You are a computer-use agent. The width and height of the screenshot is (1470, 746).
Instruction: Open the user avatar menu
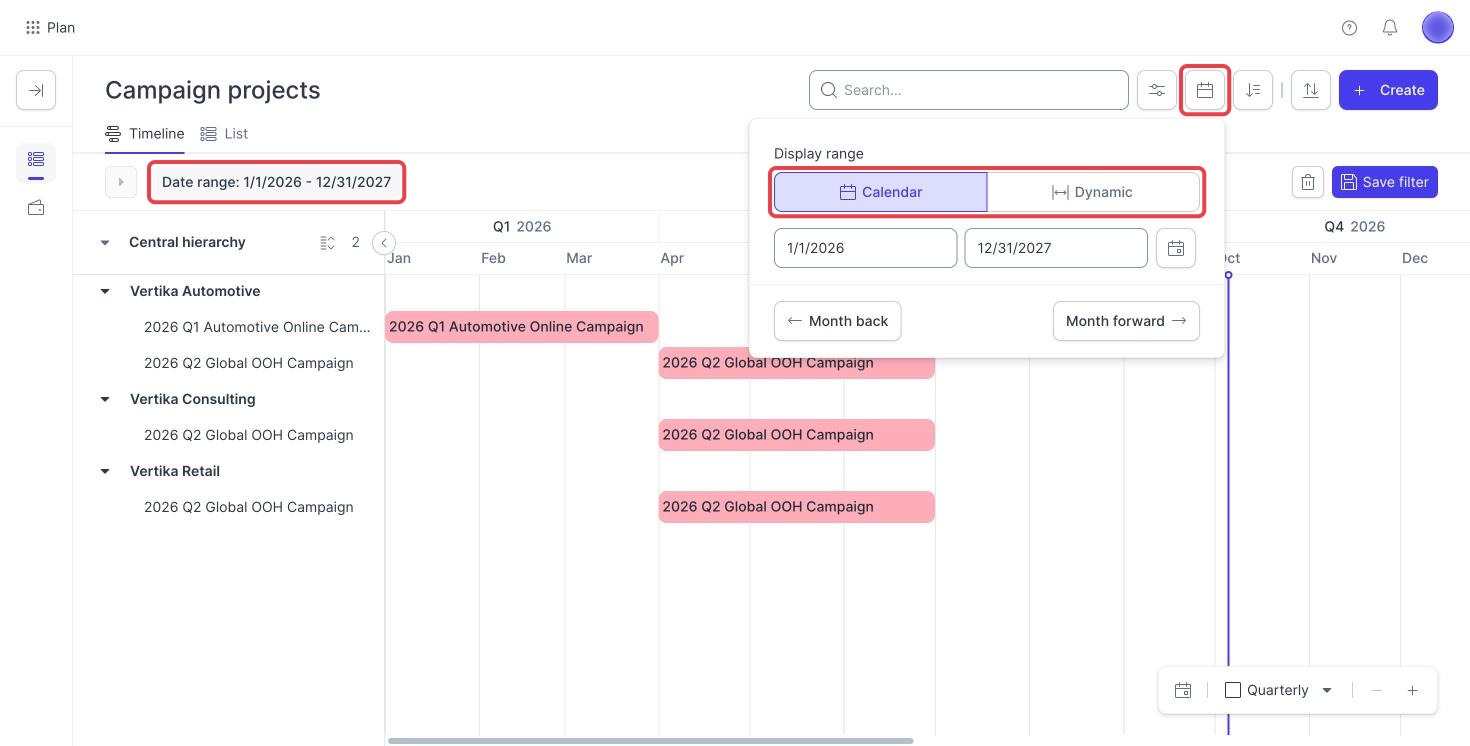[x=1437, y=28]
